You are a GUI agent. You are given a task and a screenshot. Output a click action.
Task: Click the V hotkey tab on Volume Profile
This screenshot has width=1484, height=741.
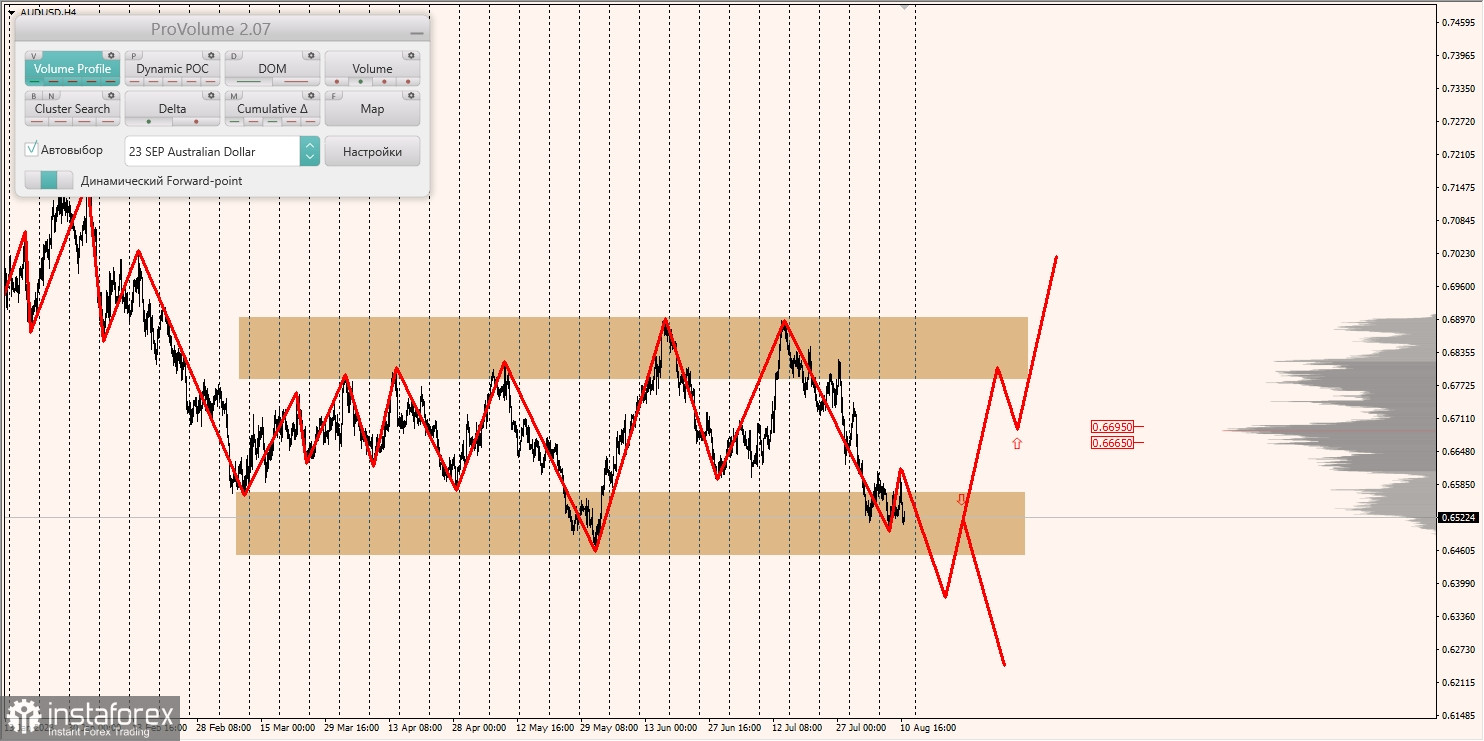tap(35, 56)
